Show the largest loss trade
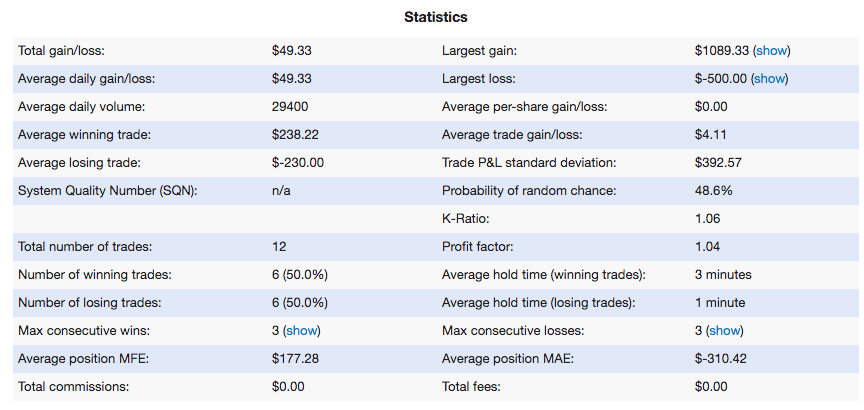The height and width of the screenshot is (410, 864). coord(770,79)
